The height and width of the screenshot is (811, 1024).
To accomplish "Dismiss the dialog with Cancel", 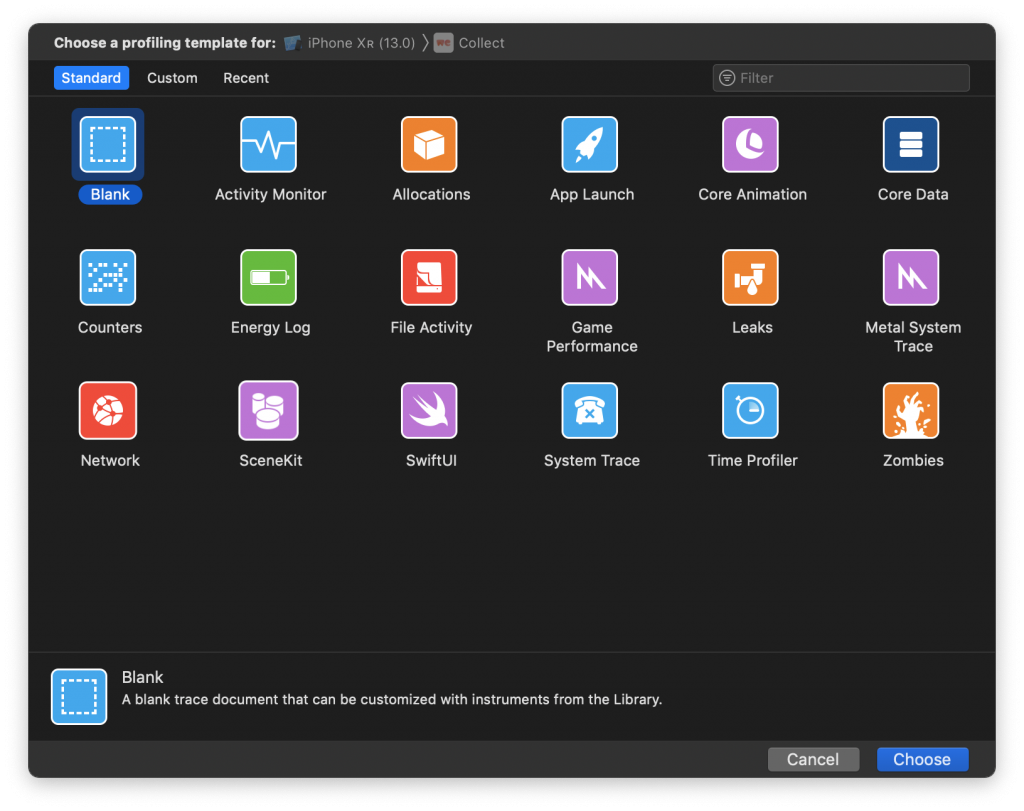I will pyautogui.click(x=813, y=759).
